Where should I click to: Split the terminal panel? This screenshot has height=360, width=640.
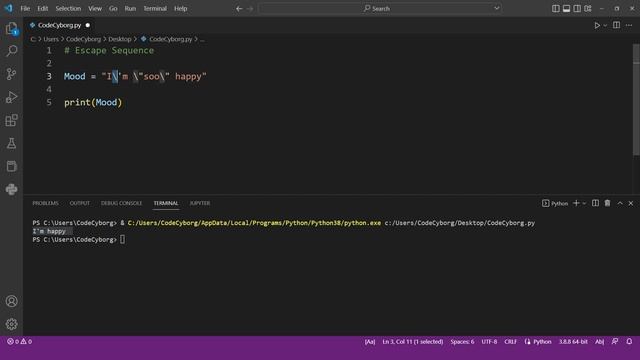tap(596, 203)
